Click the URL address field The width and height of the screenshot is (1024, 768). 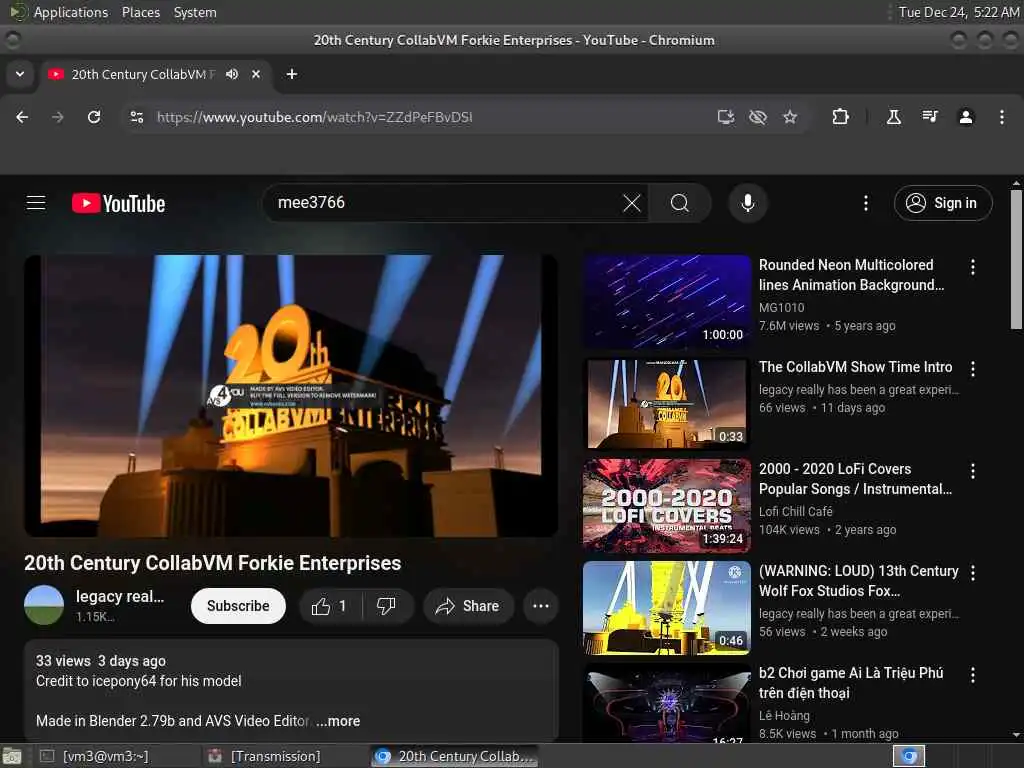click(x=431, y=117)
